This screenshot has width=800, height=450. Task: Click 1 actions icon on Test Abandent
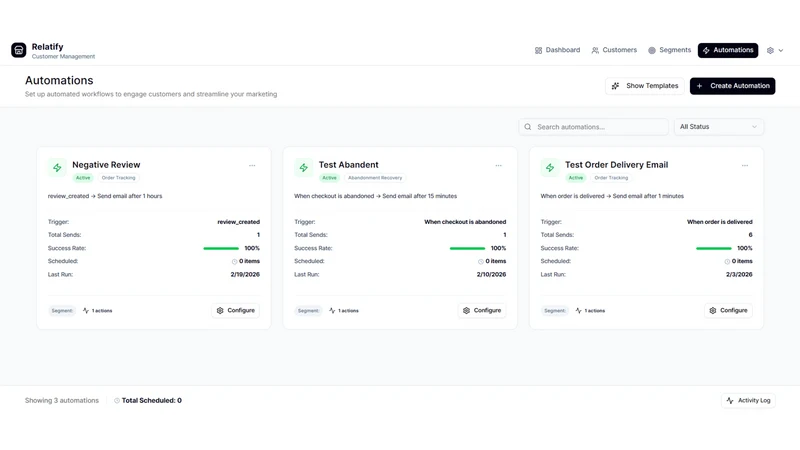[x=332, y=311]
